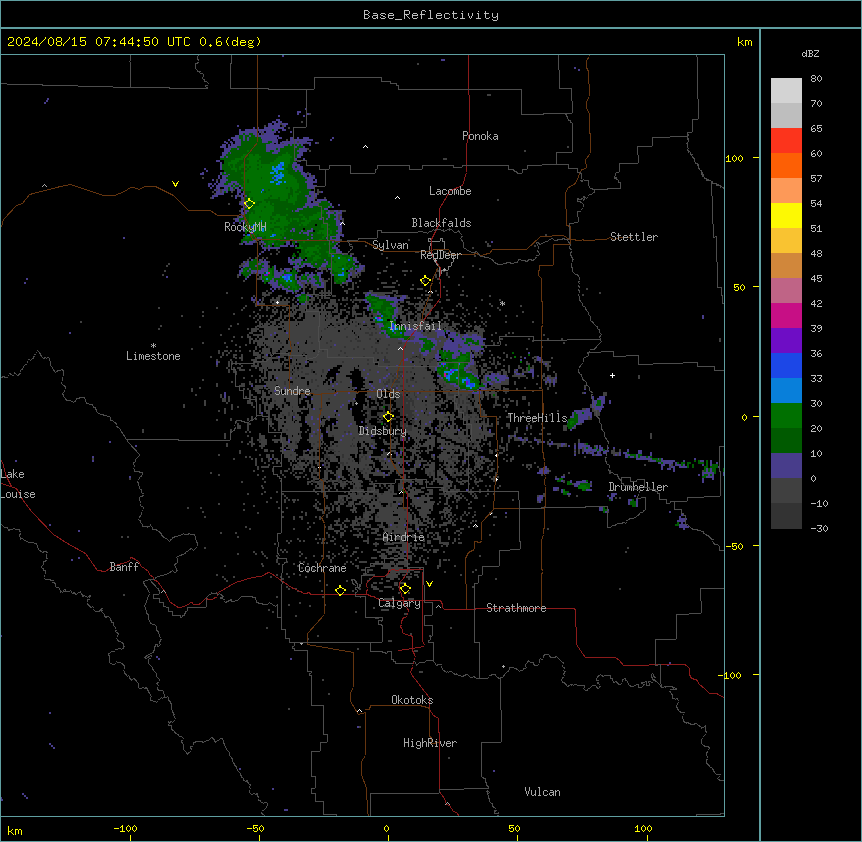Image resolution: width=862 pixels, height=842 pixels.
Task: Click the Vulcan city label
Action: 543,792
